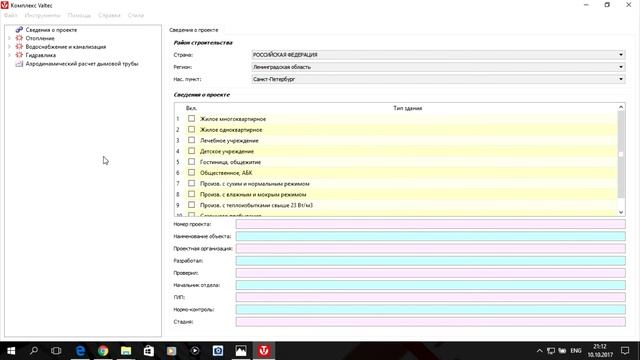The height and width of the screenshot is (360, 640).
Task: Click the Вкл. column header
Action: point(191,108)
